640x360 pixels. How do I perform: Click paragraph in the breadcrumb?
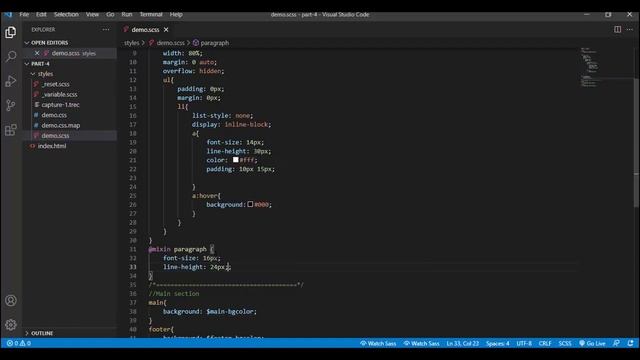214,43
